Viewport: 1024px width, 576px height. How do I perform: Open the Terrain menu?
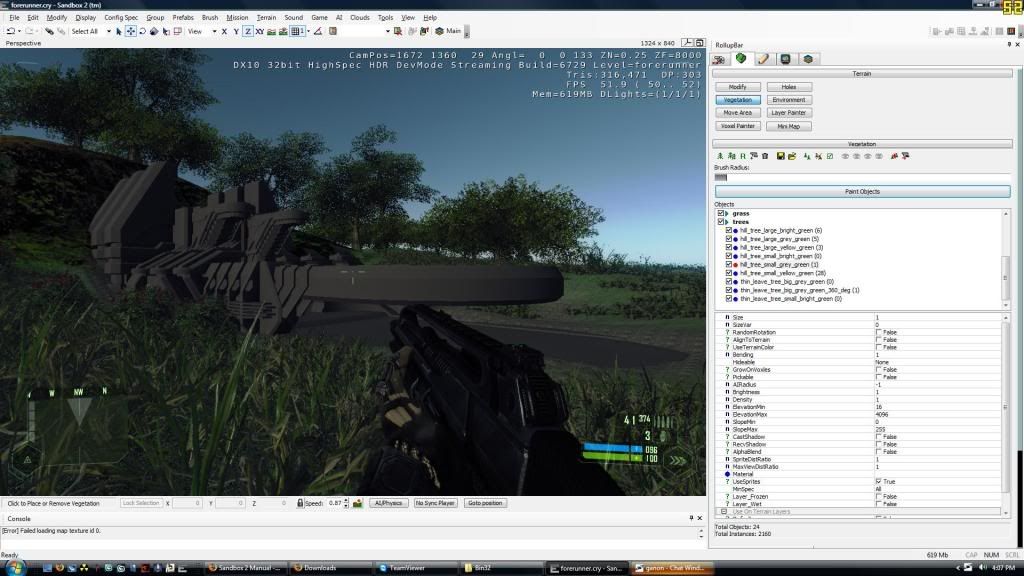click(266, 18)
